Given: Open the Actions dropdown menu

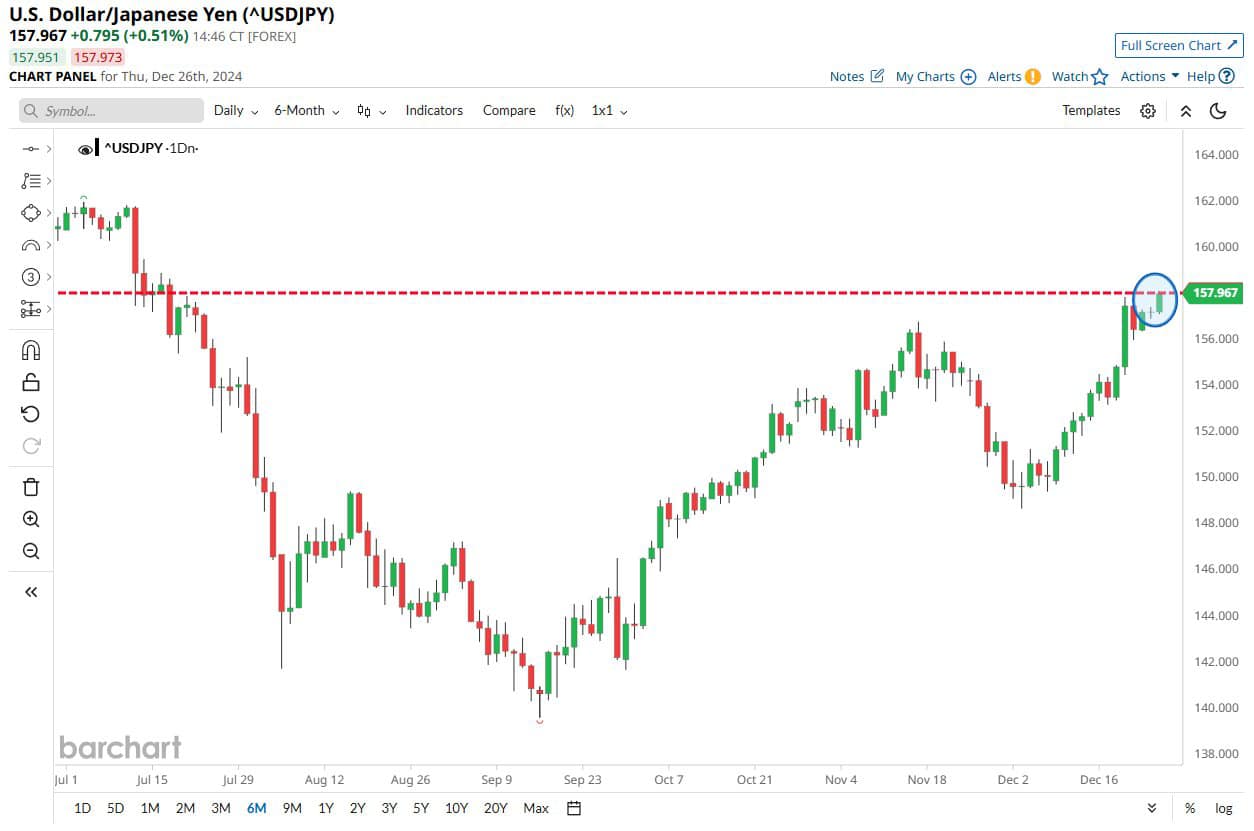Looking at the screenshot, I should [x=1149, y=76].
